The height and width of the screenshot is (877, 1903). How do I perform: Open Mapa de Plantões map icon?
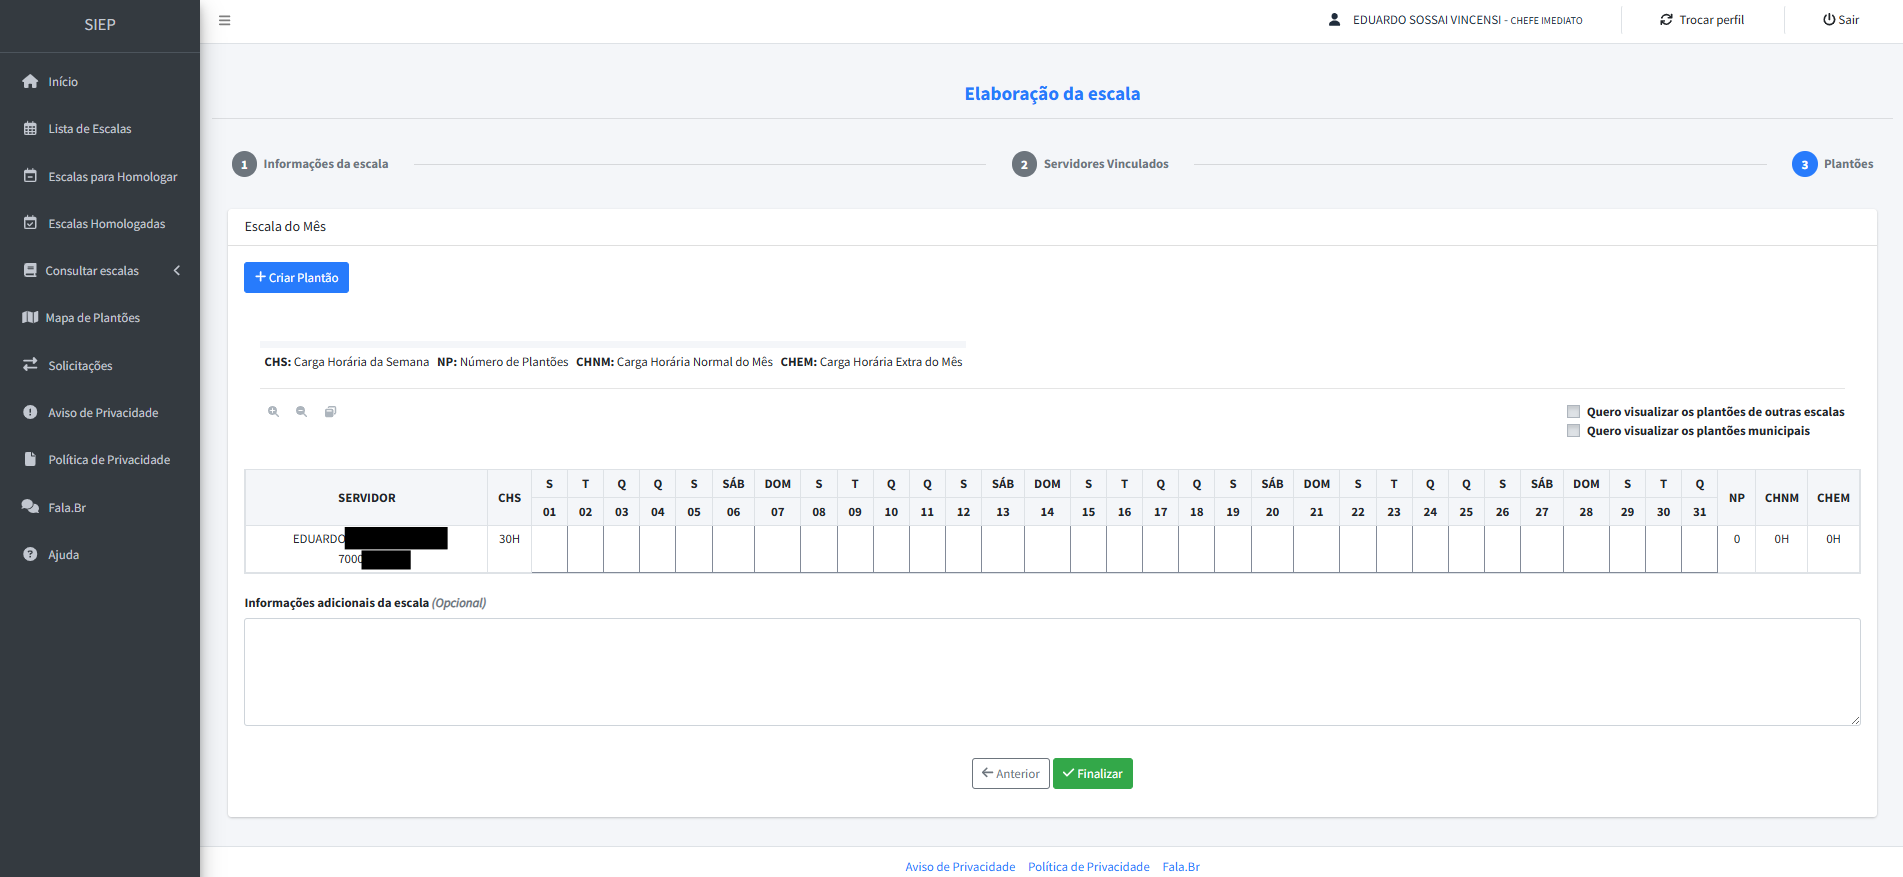tap(30, 318)
